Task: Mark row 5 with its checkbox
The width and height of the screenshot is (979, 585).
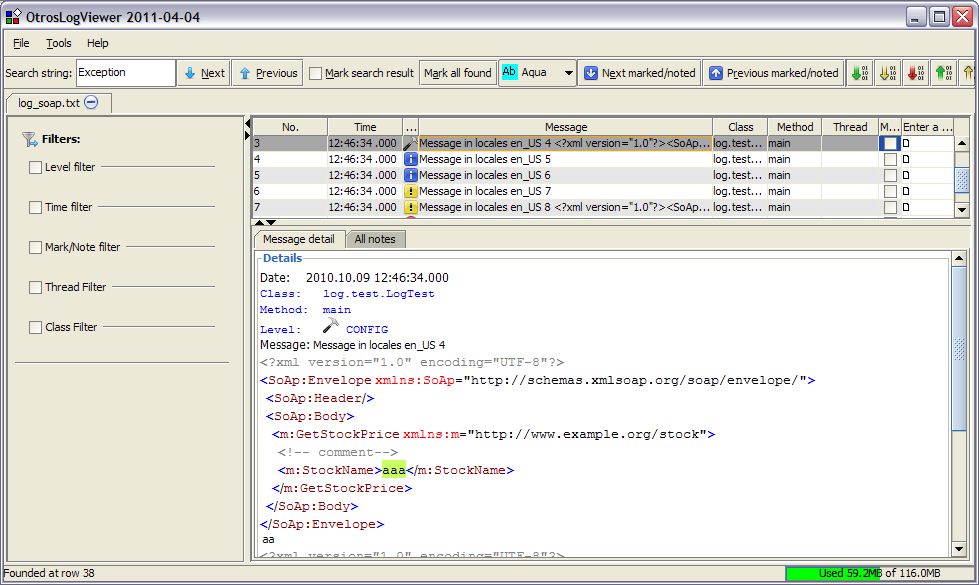Action: click(x=890, y=175)
